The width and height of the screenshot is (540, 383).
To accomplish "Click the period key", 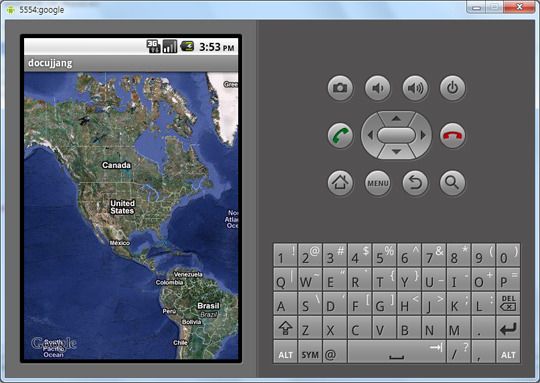I will coord(483,328).
